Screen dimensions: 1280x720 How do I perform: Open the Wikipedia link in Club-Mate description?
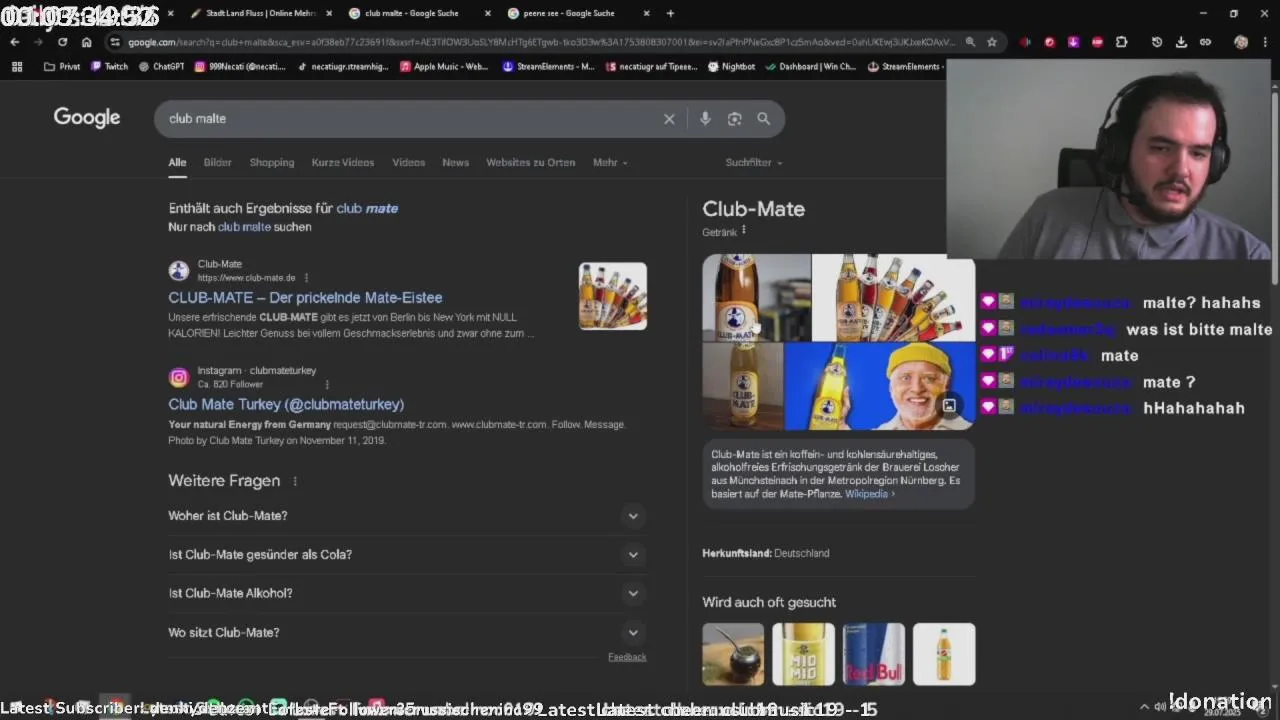pos(869,494)
